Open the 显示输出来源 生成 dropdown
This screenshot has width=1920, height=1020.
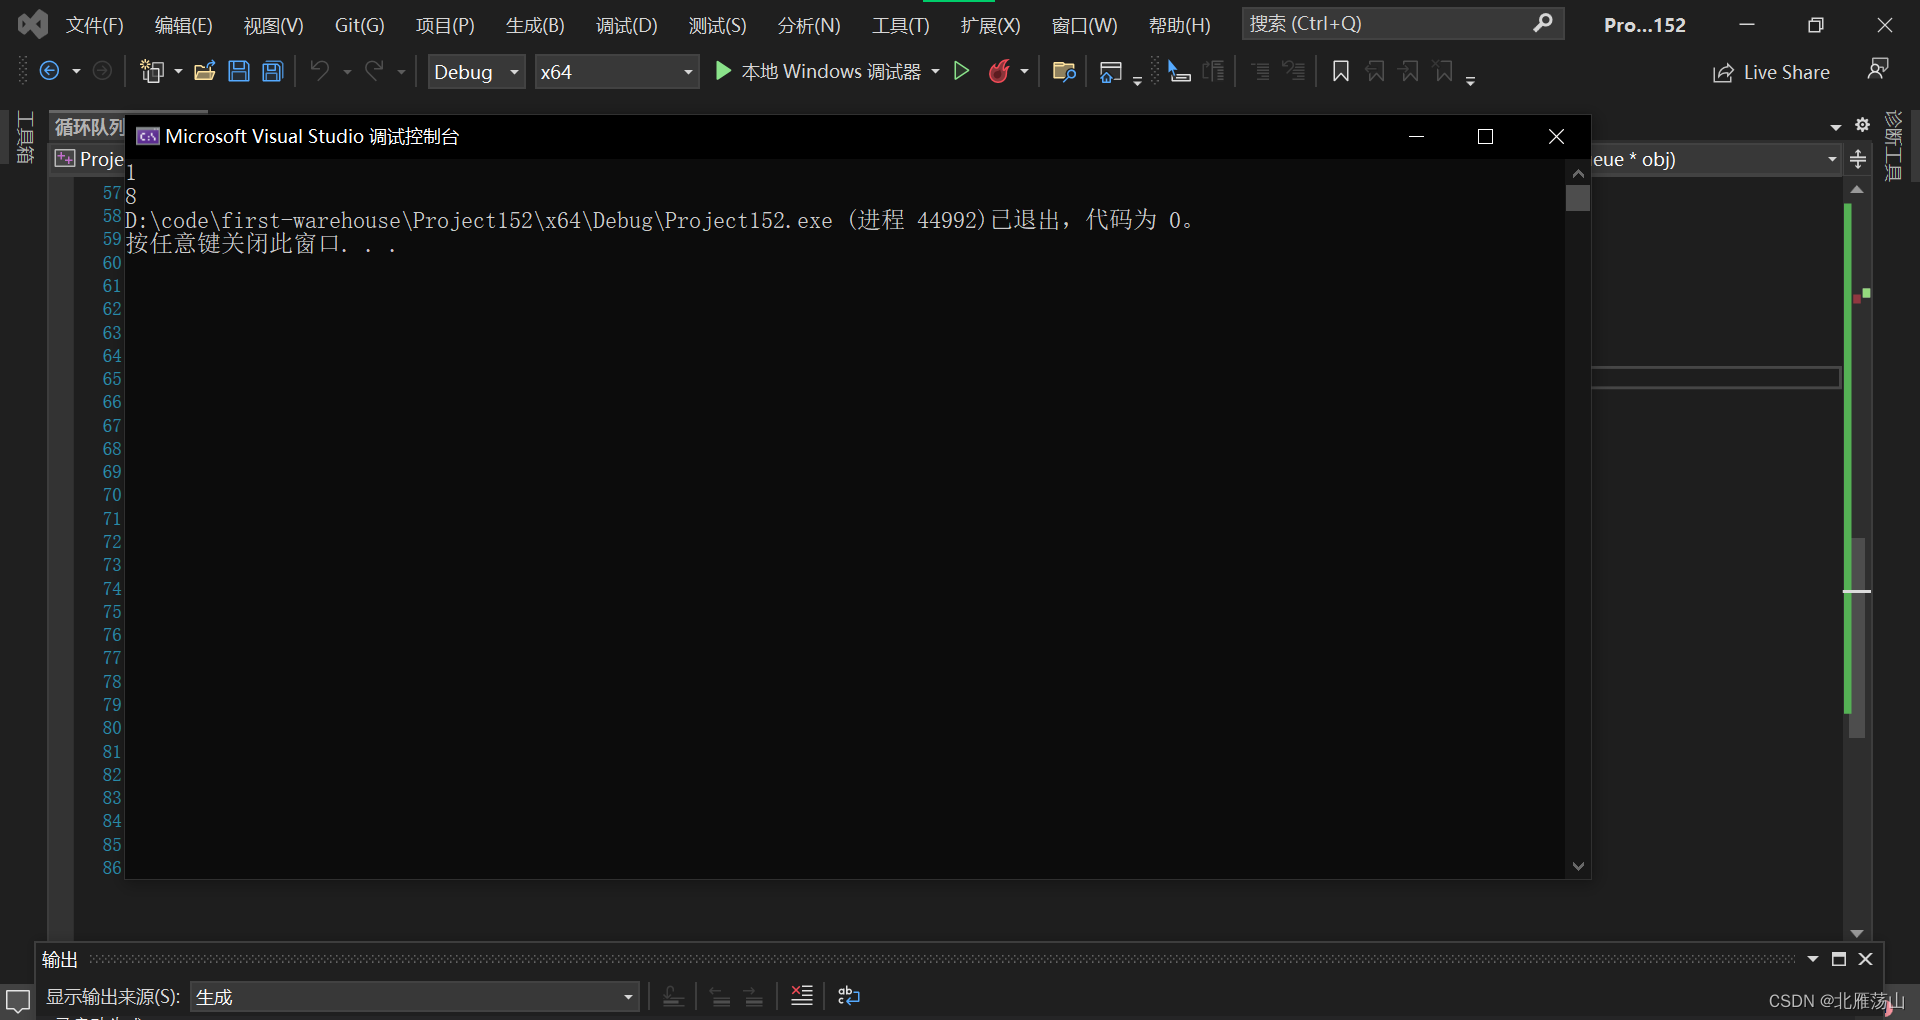[x=414, y=997]
